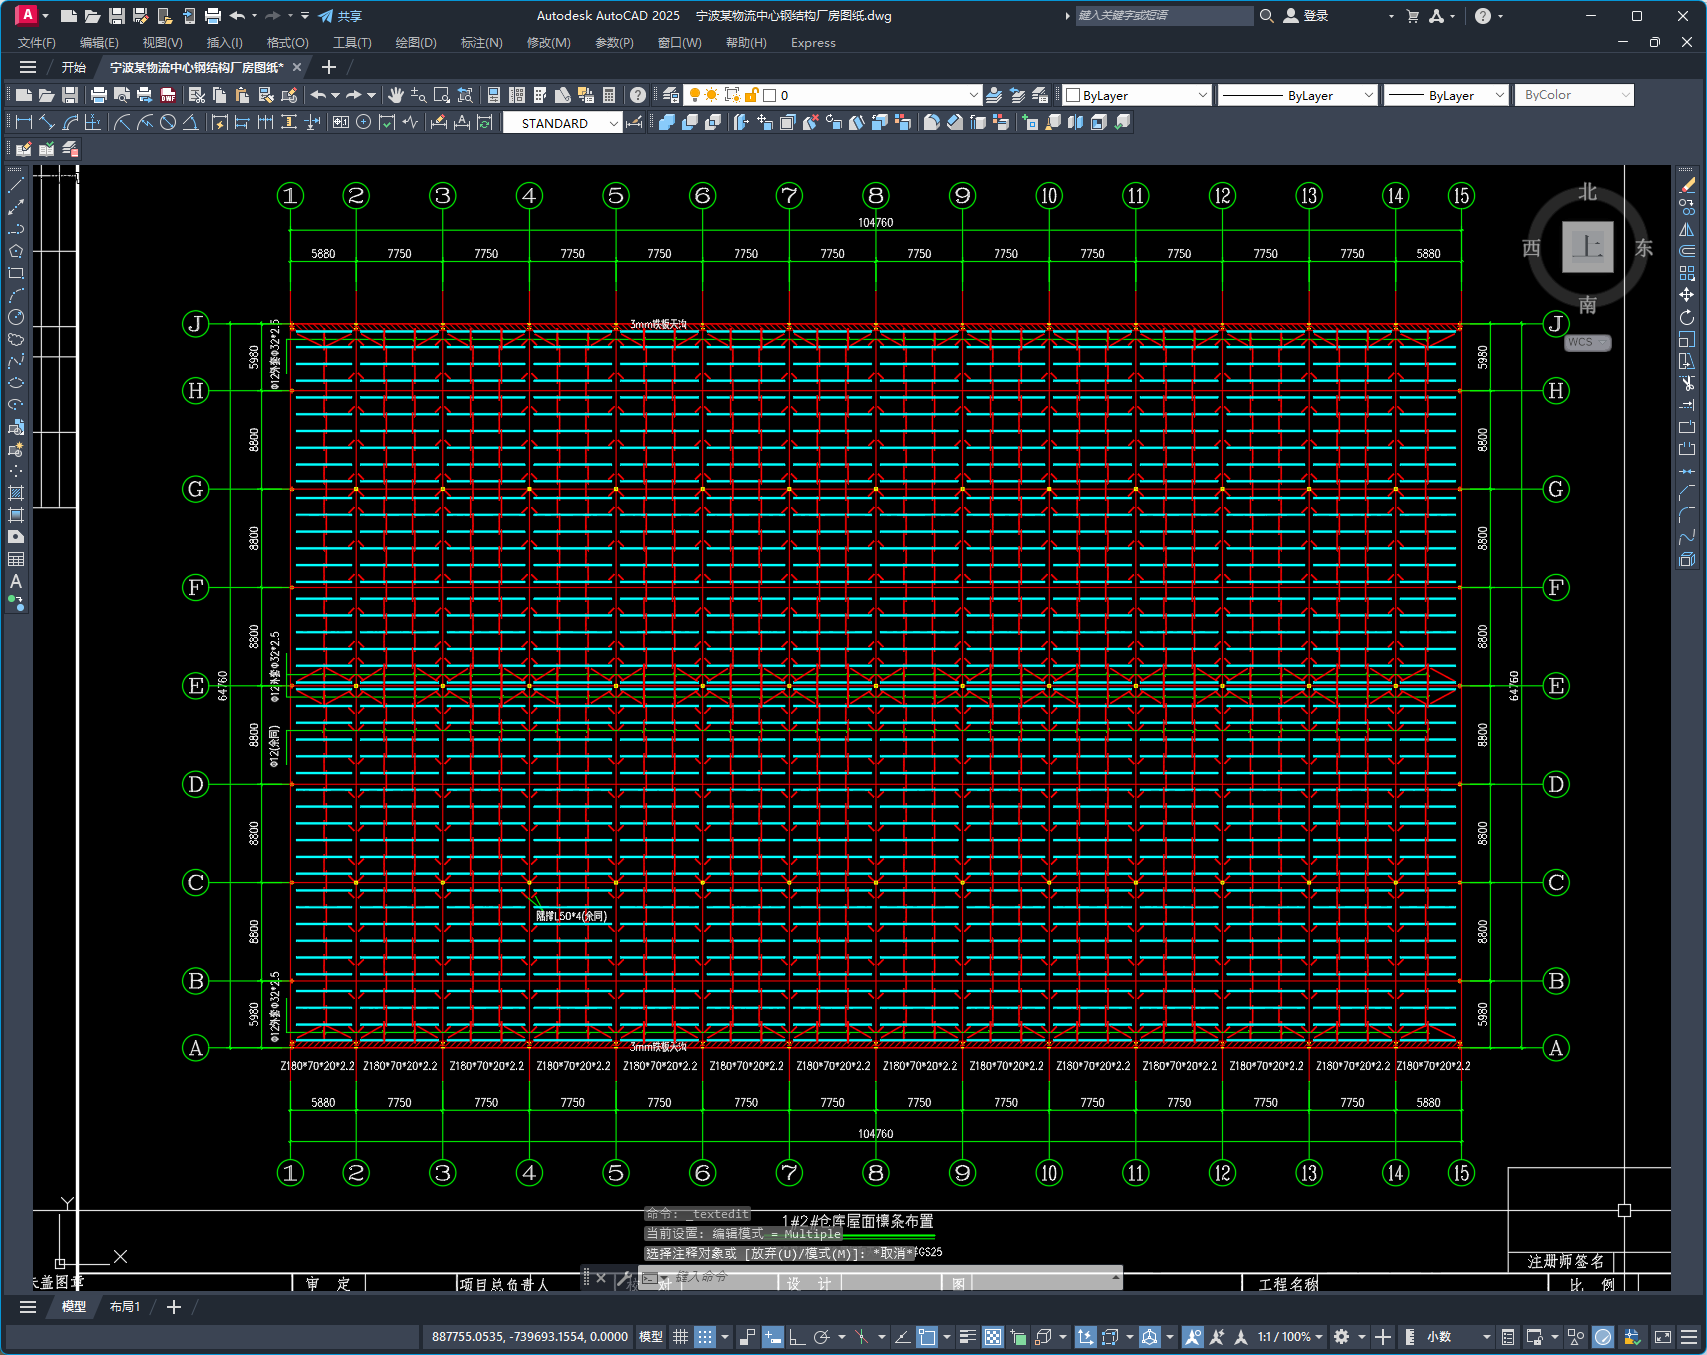Switch to the 布局1 layout tab
Screen dimensions: 1707x1355
(125, 1307)
